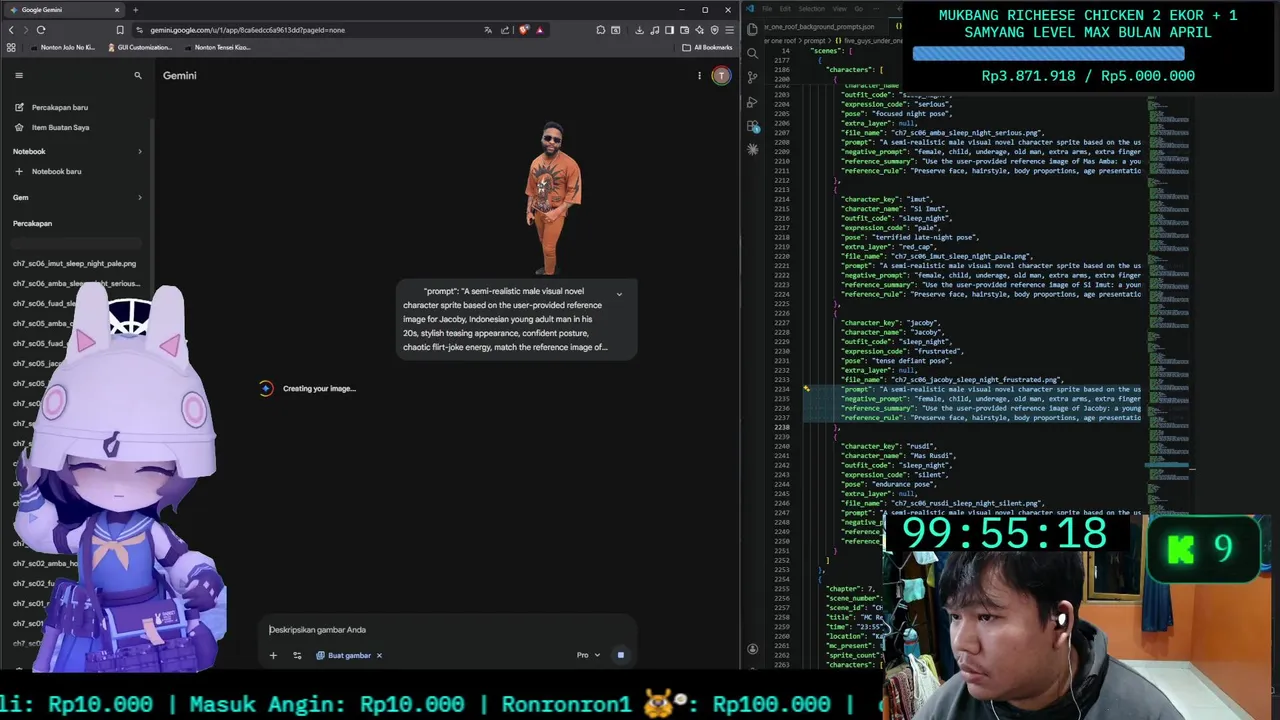Screen dimensions: 1280x720
Task: Click the prompt breadcrumb in VS Code
Action: coord(814,40)
